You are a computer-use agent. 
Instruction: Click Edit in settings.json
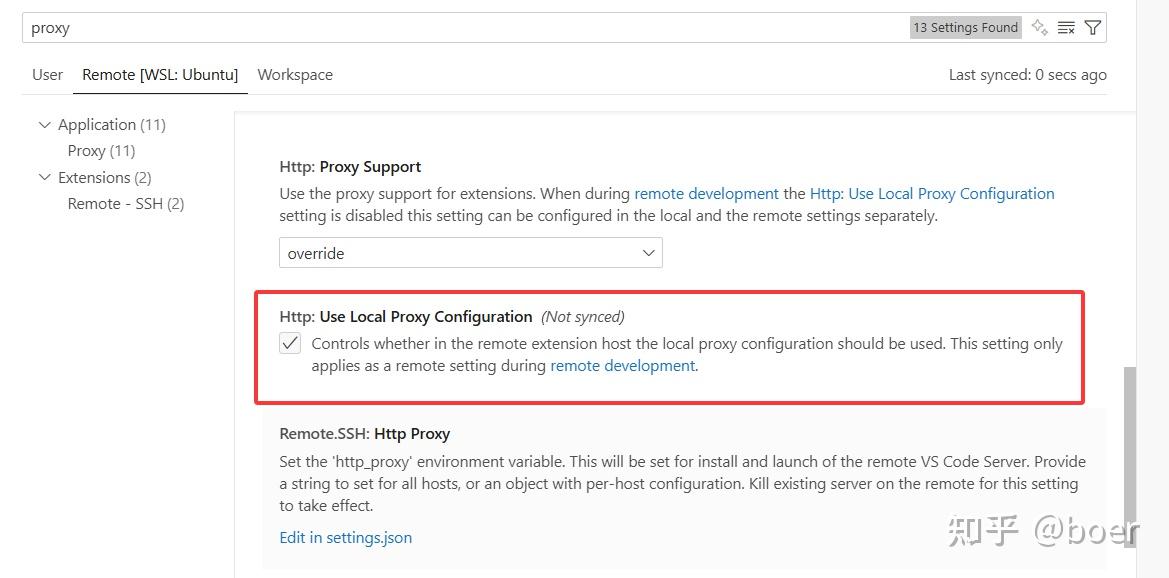pyautogui.click(x=345, y=537)
